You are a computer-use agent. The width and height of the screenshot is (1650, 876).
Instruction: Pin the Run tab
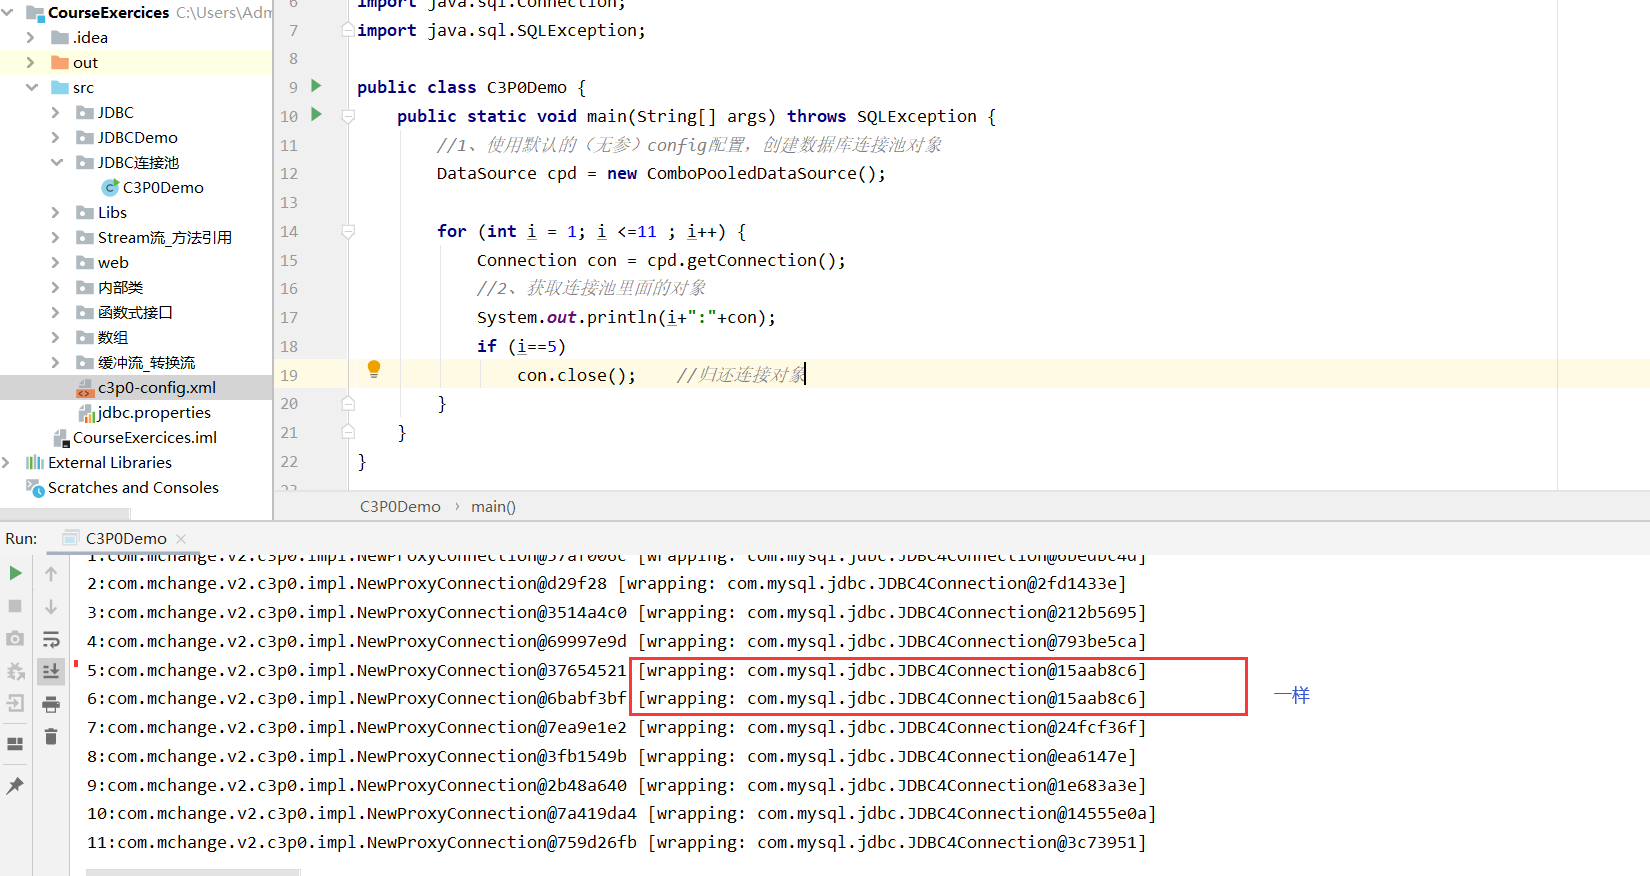pos(15,786)
